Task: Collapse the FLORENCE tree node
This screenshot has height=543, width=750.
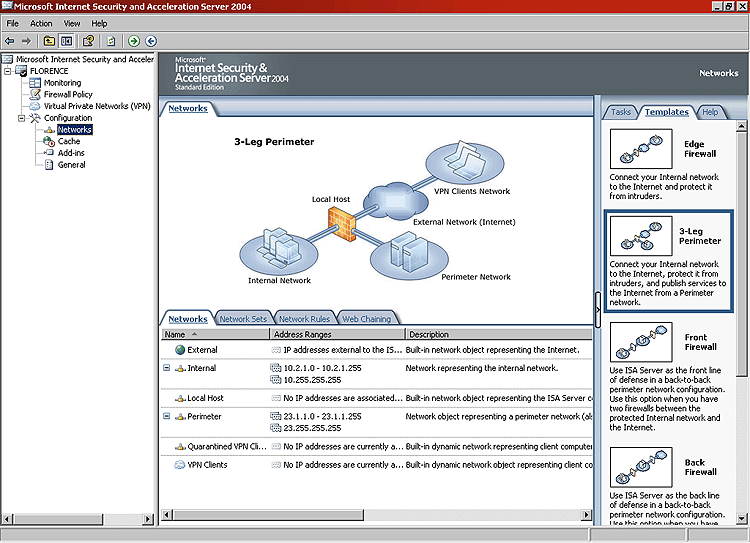Action: [x=8, y=71]
